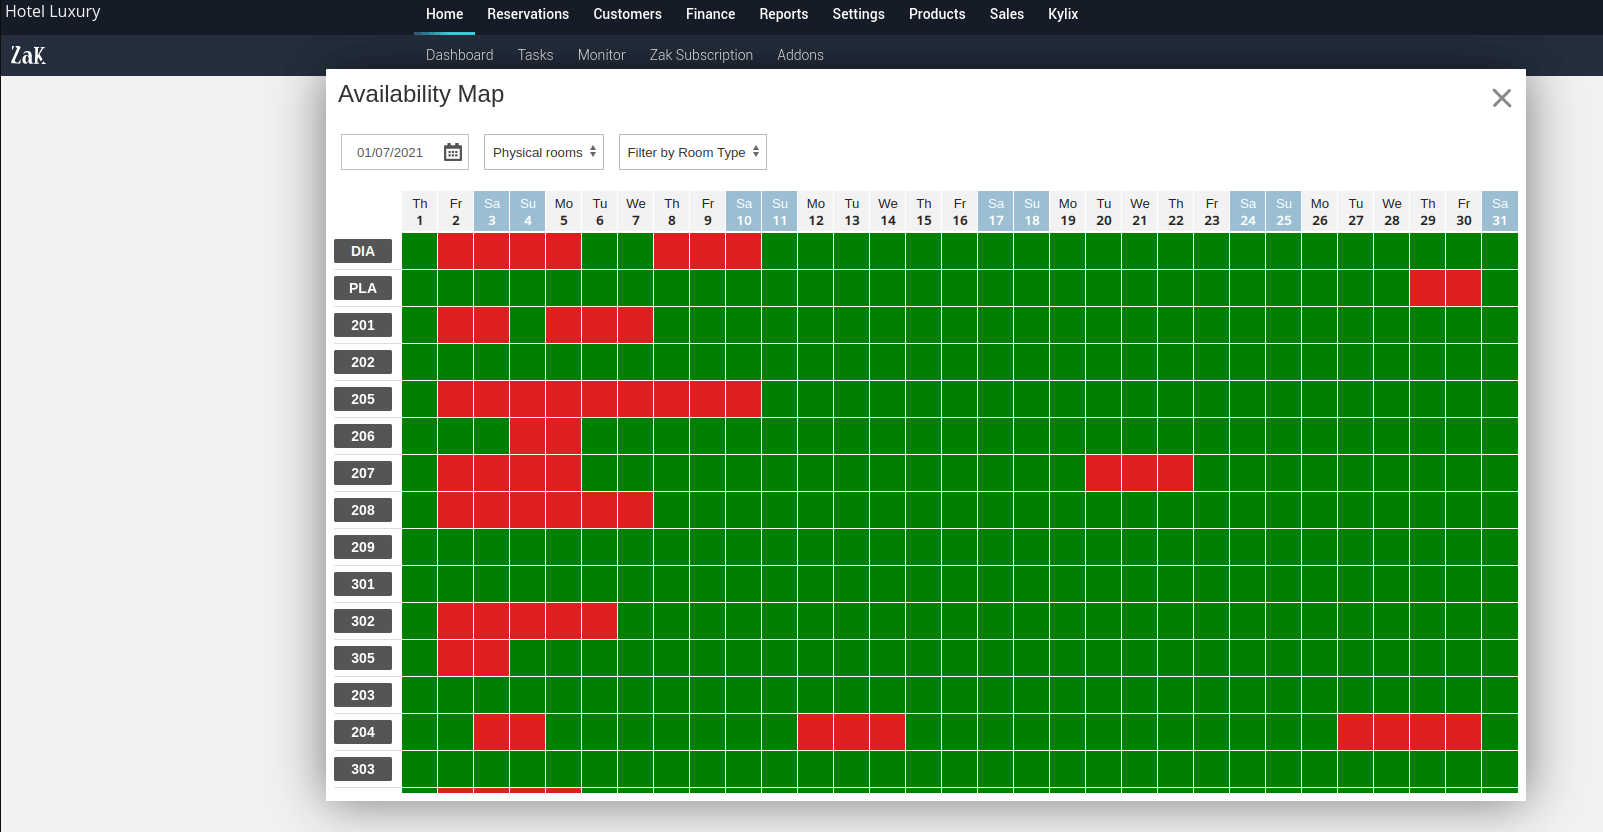Select room 209 label

tap(363, 547)
